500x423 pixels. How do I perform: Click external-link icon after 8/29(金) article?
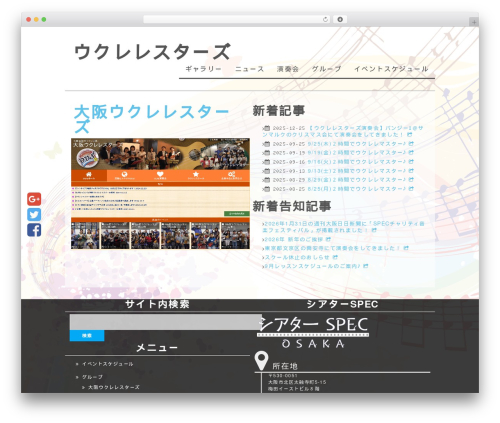click(411, 179)
